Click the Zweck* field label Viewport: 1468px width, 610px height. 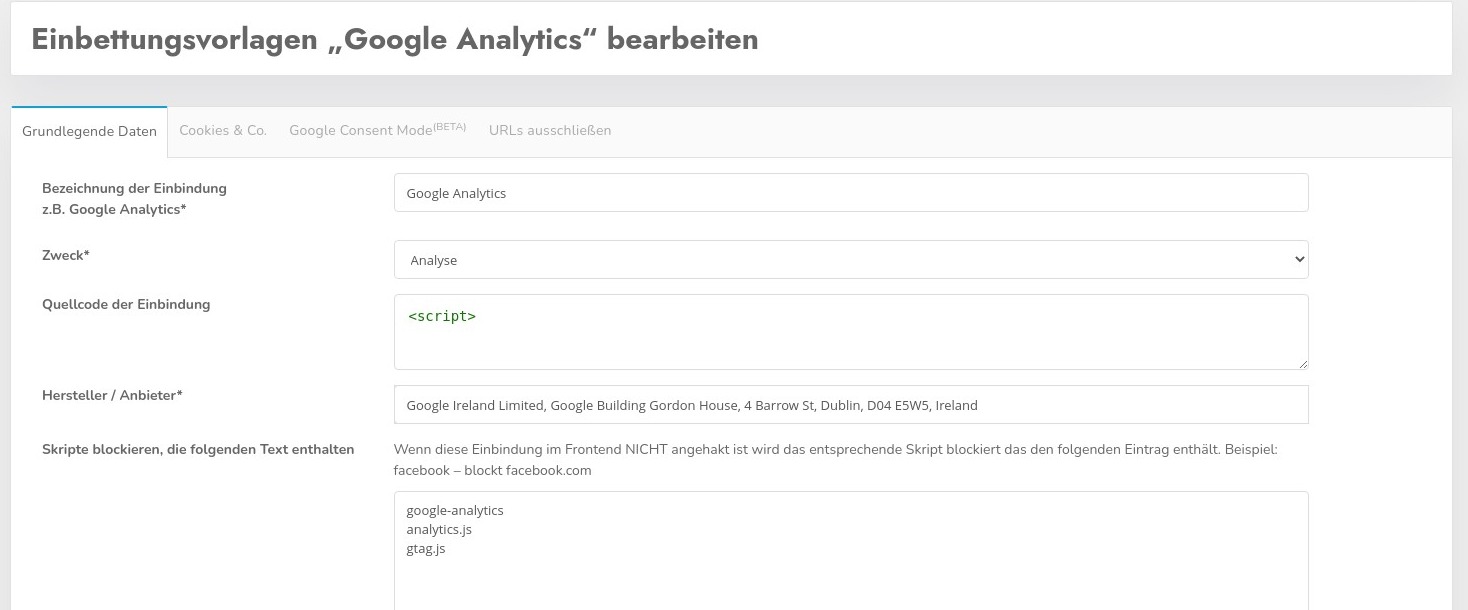(x=66, y=256)
